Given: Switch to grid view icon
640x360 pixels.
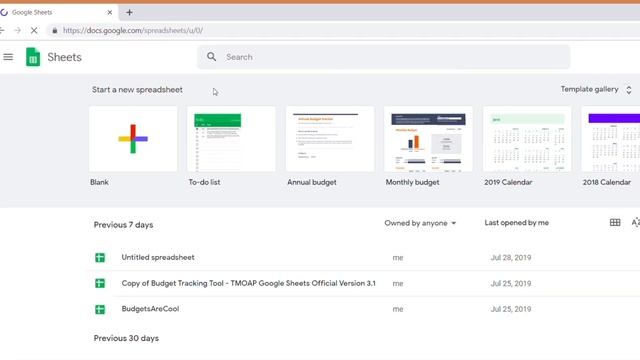Looking at the screenshot, I should [x=615, y=222].
